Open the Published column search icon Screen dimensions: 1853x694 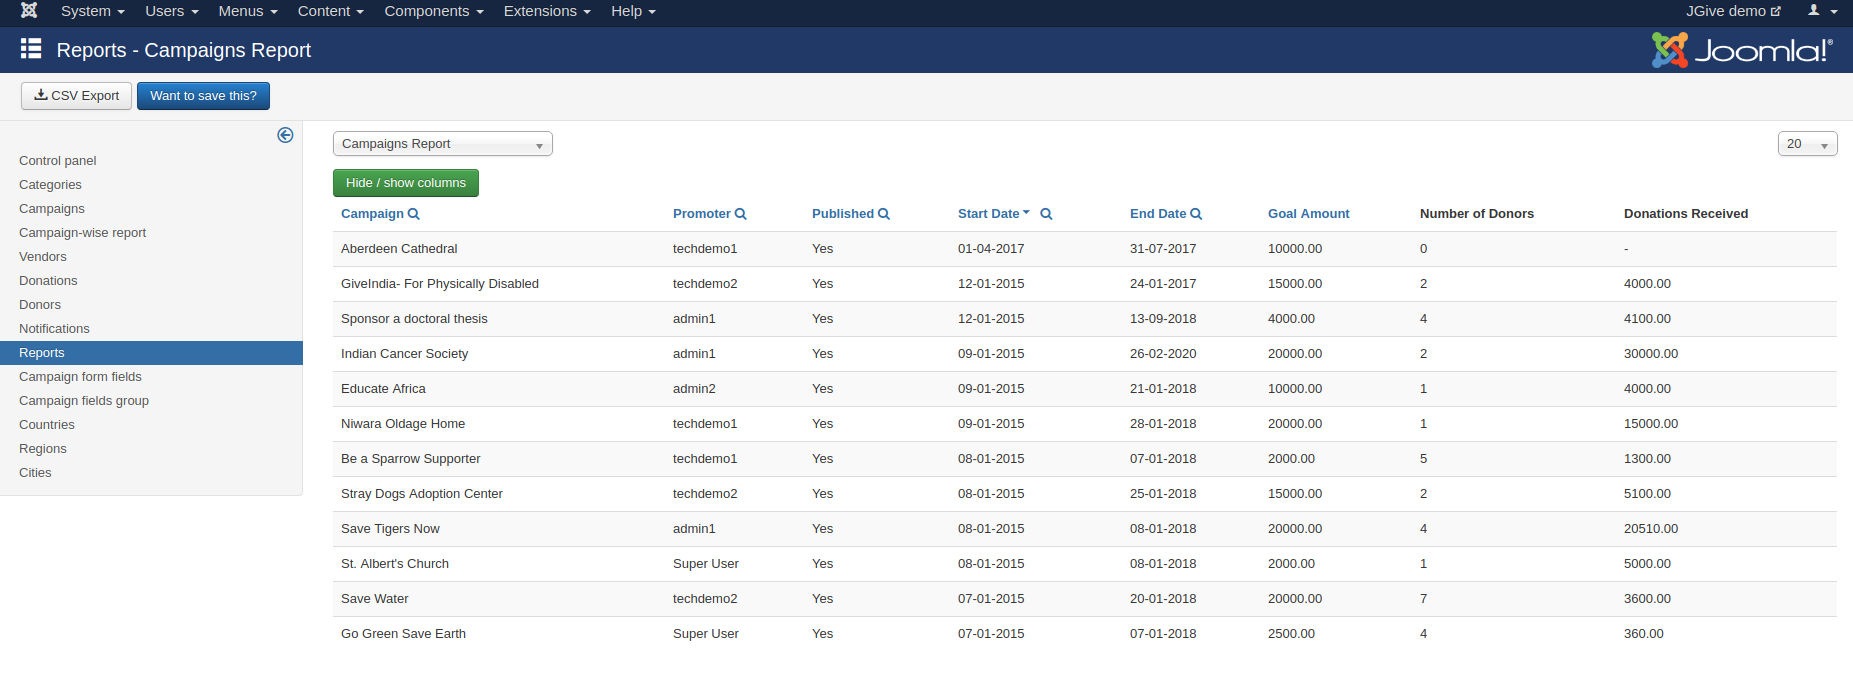pos(884,214)
